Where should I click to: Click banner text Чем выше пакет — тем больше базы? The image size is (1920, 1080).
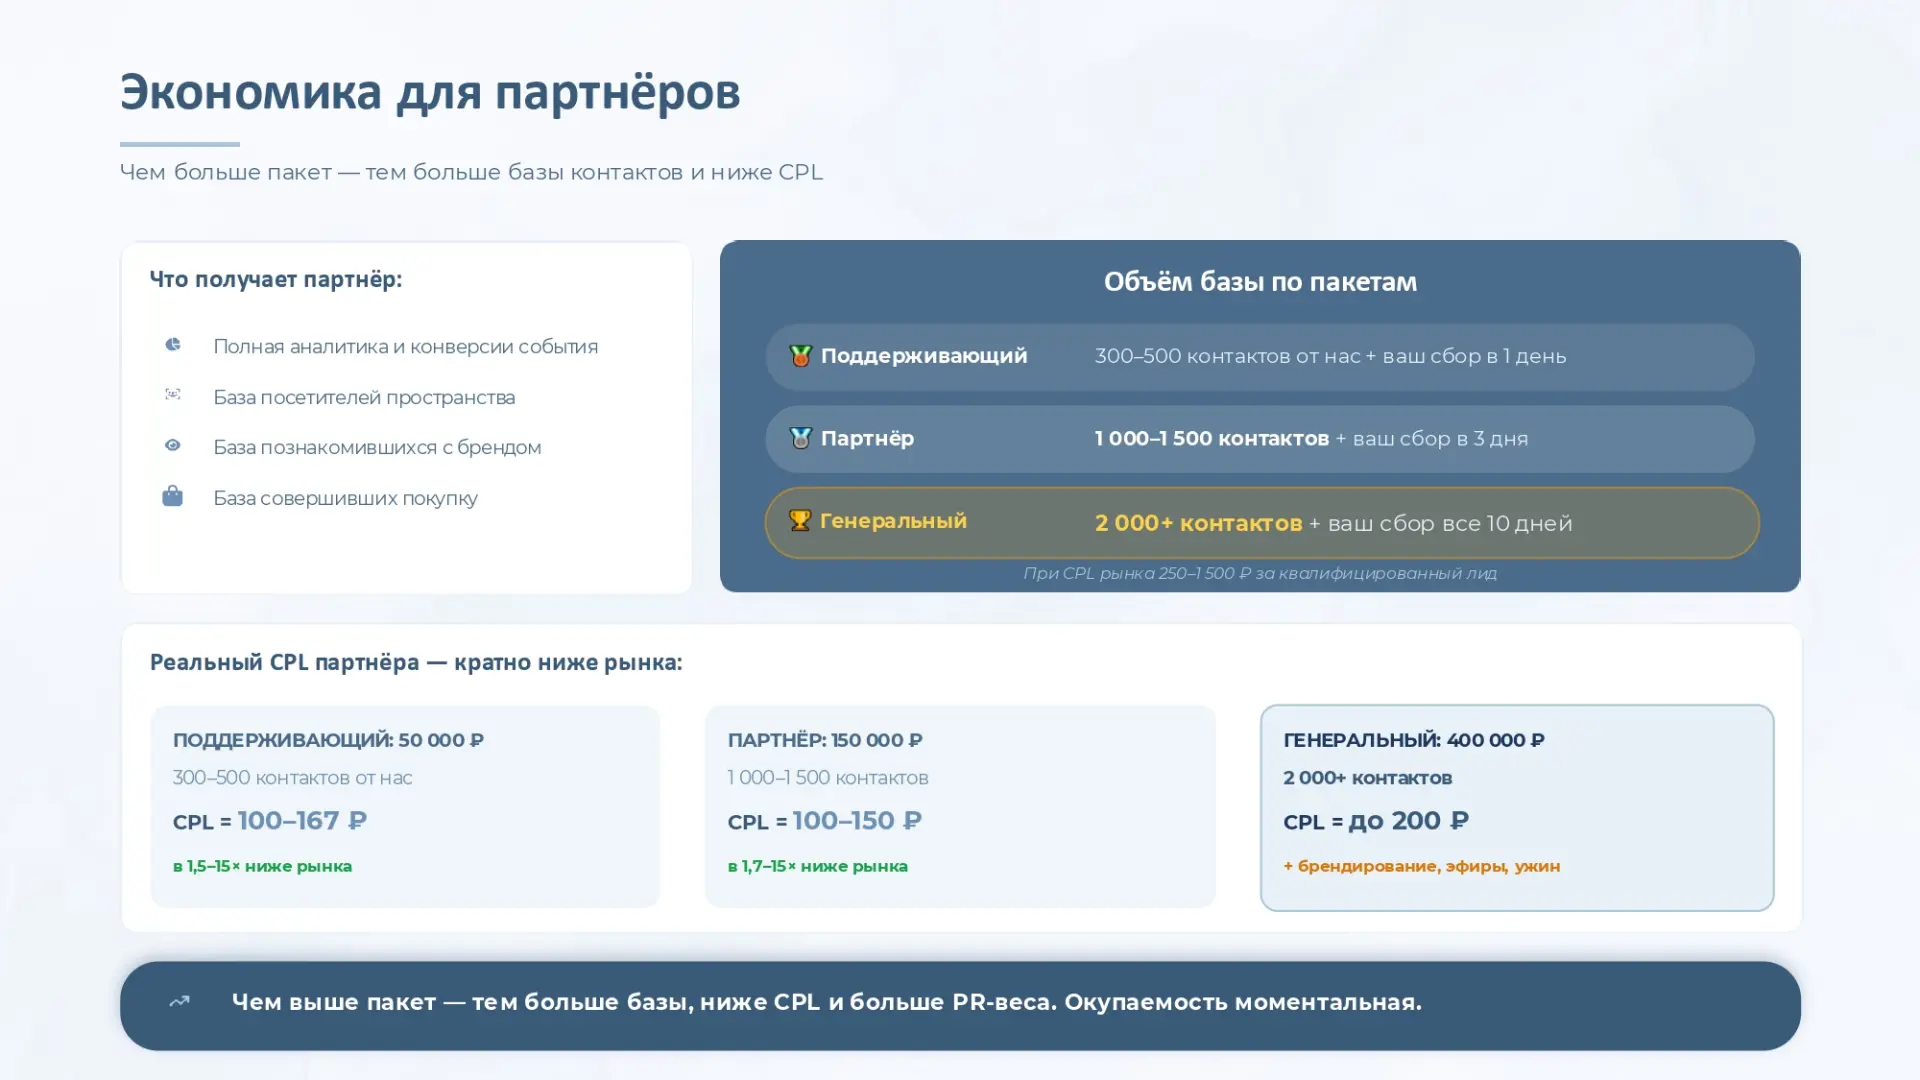[x=826, y=1002]
